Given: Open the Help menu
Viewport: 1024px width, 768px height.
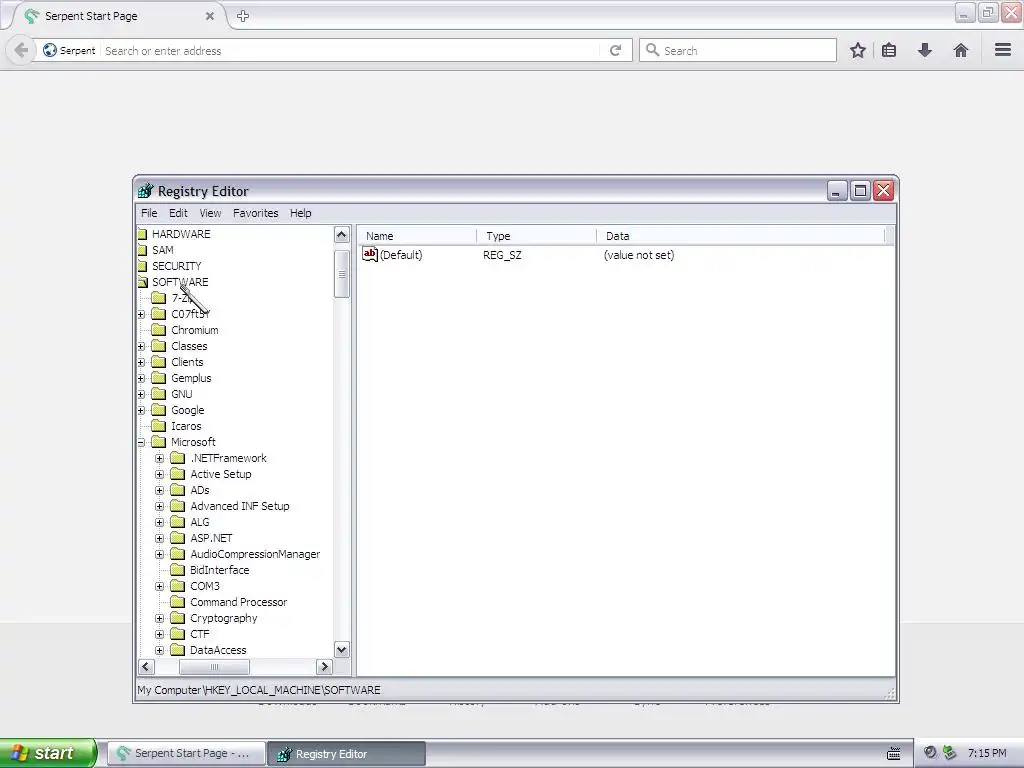Looking at the screenshot, I should point(300,213).
